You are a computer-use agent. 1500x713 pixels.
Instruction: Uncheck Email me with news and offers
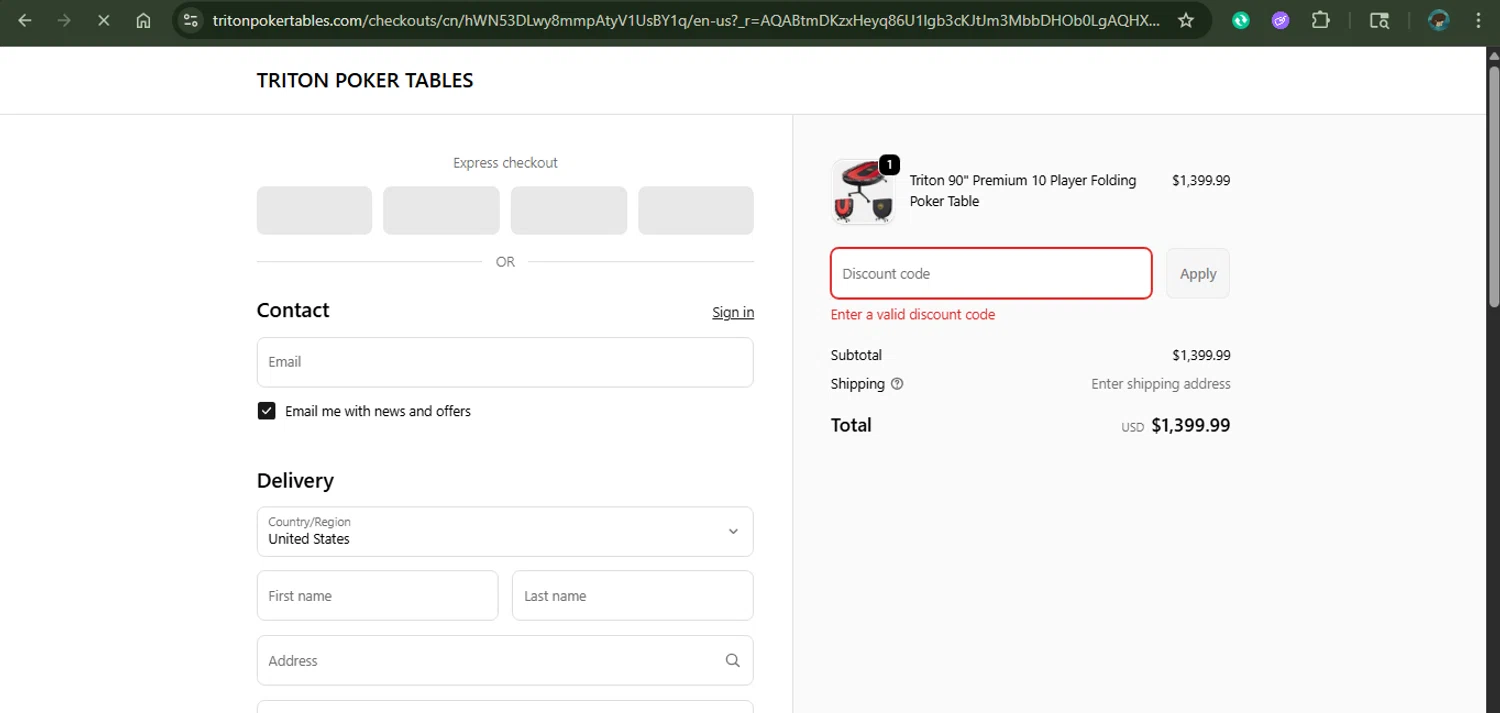pos(266,411)
